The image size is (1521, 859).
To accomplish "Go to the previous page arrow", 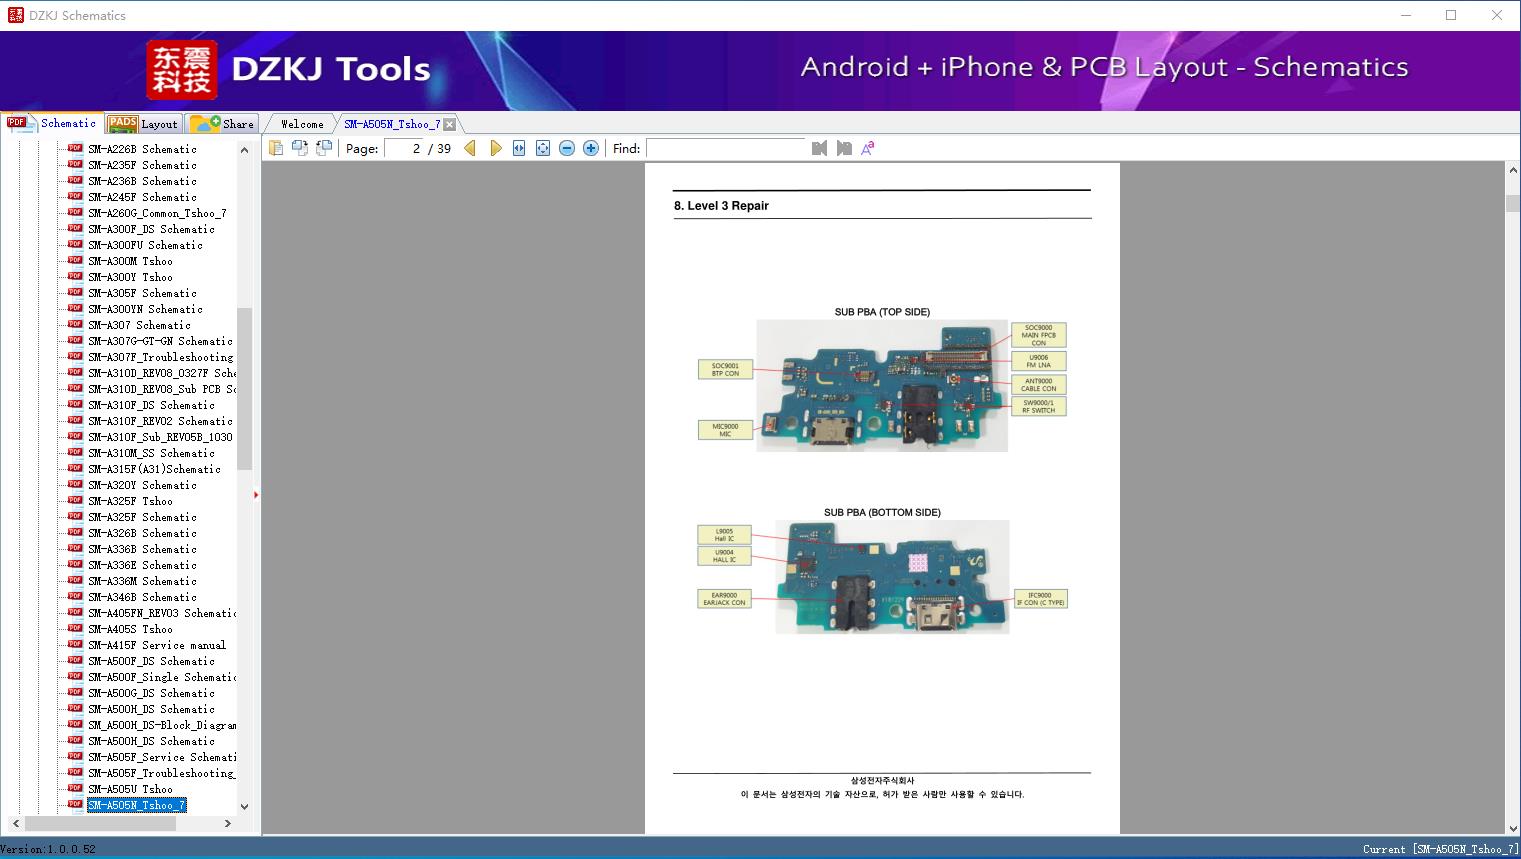I will click(470, 148).
